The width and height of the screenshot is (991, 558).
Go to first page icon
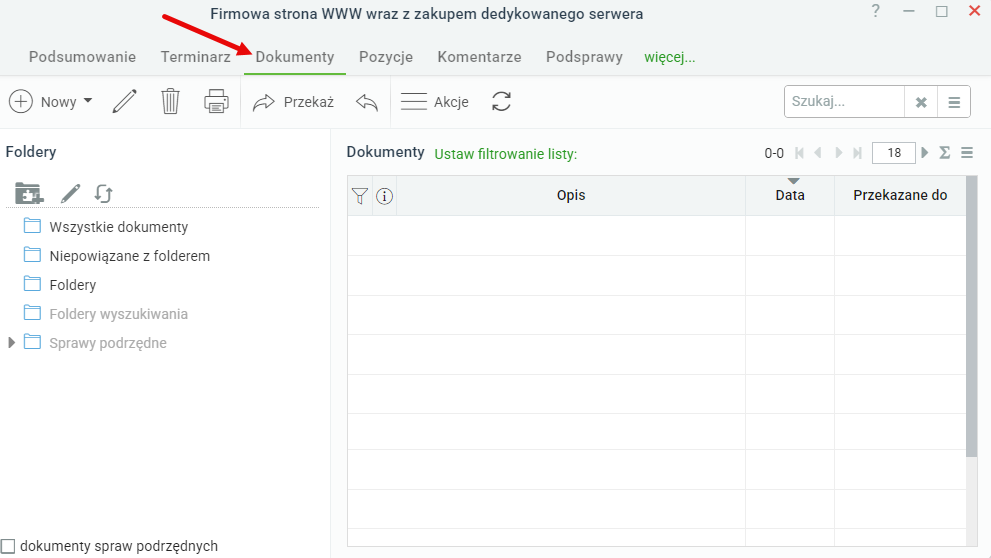click(799, 153)
